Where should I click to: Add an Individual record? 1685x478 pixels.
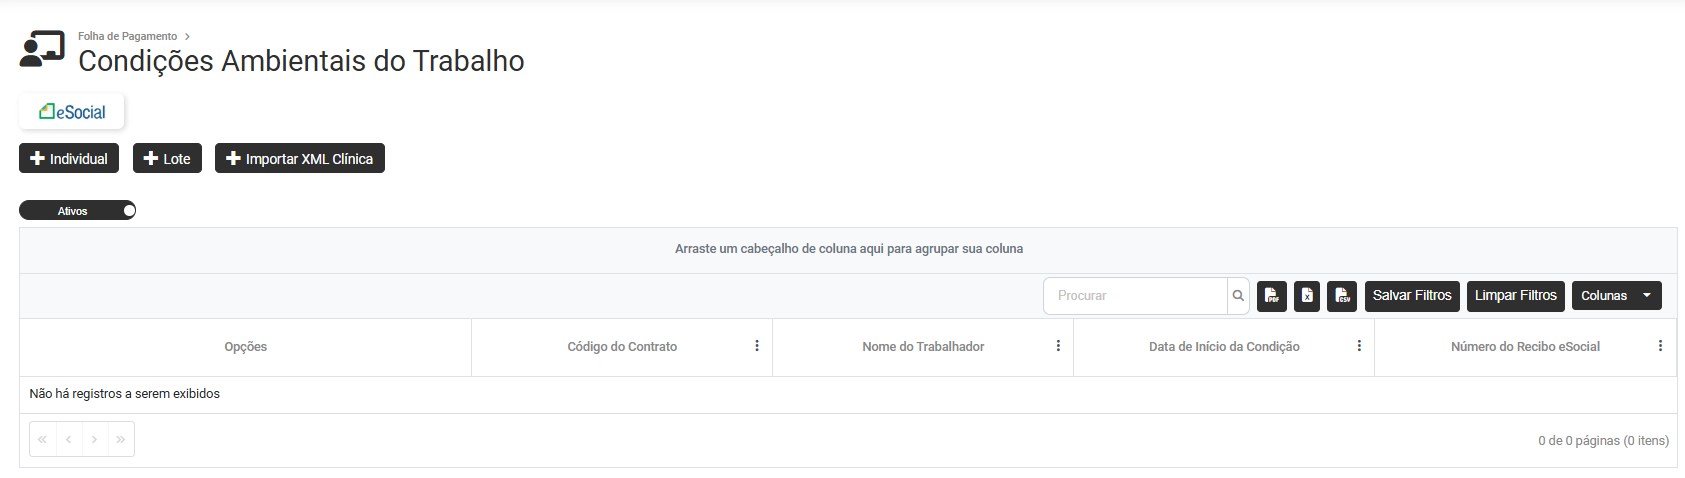69,159
